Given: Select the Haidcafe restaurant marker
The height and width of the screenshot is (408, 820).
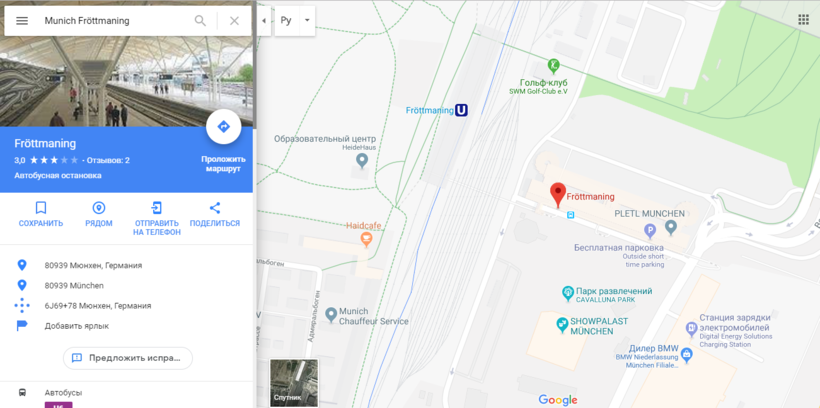Looking at the screenshot, I should [x=367, y=240].
